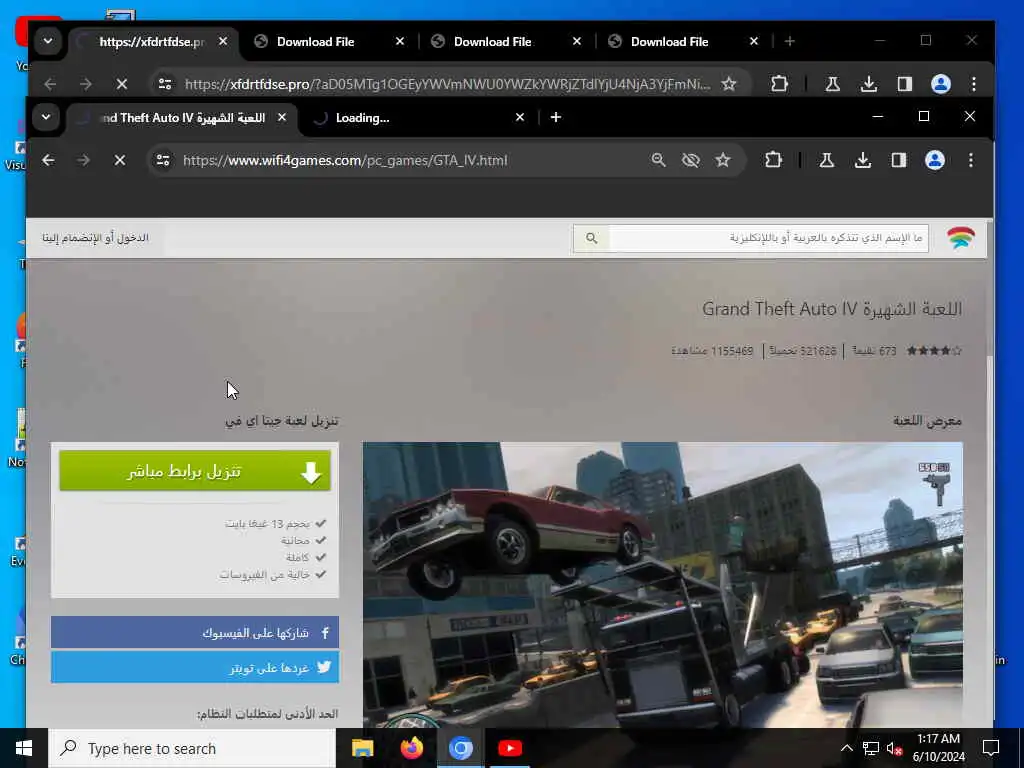The image size is (1024, 768).
Task: Bookmark the wifi4games page with star
Action: point(722,160)
